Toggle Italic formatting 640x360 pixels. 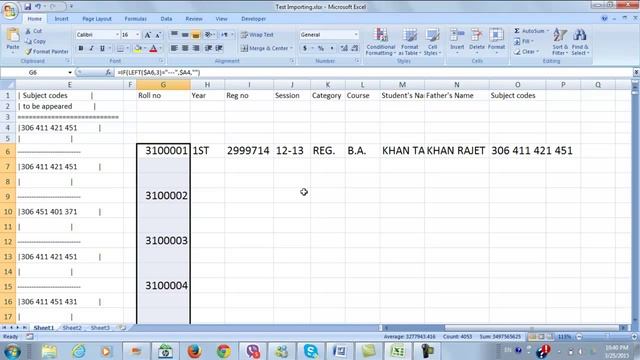(91, 48)
